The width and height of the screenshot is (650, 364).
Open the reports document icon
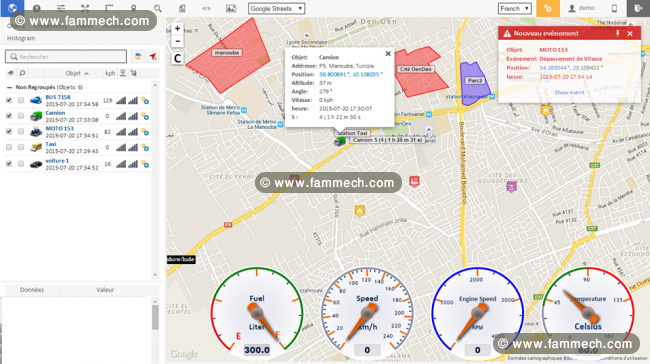pos(182,8)
